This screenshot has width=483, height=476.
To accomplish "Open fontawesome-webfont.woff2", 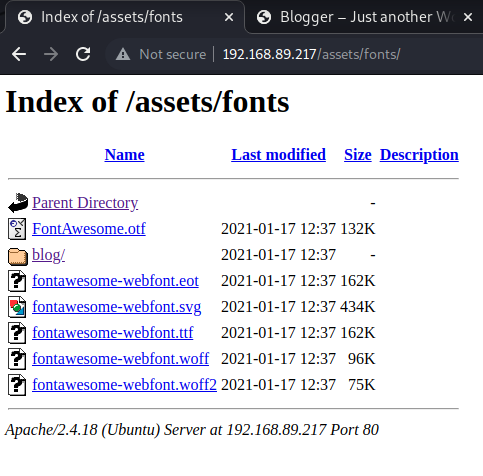I will point(124,385).
